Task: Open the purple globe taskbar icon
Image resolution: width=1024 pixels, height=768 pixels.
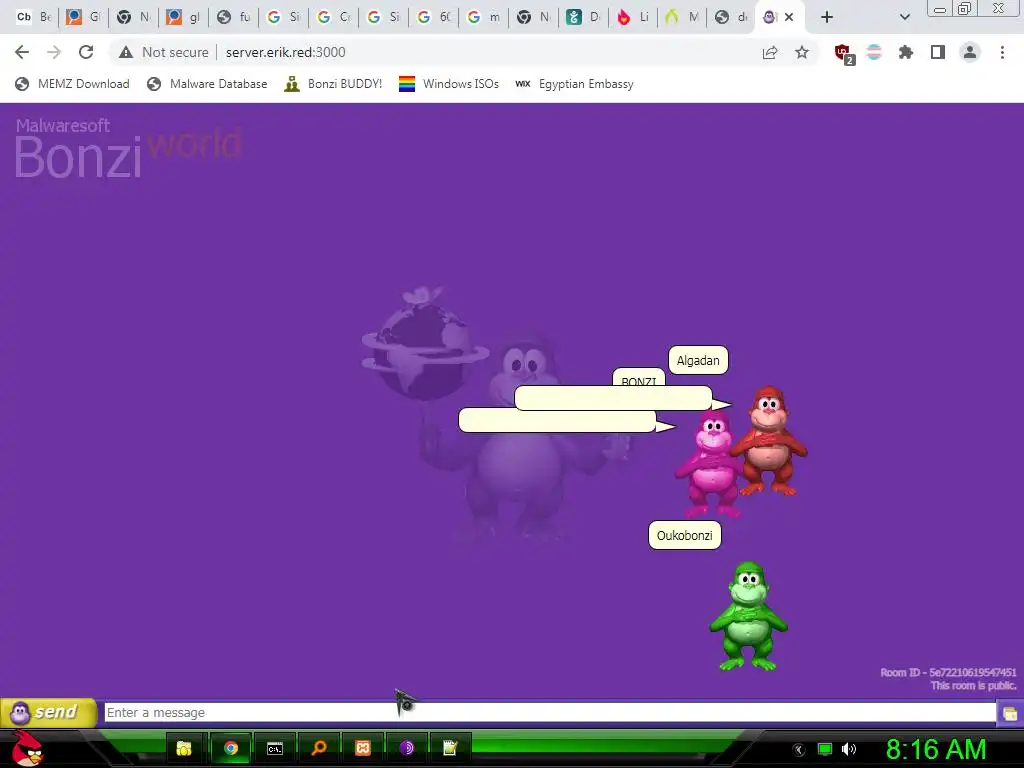Action: coord(406,748)
